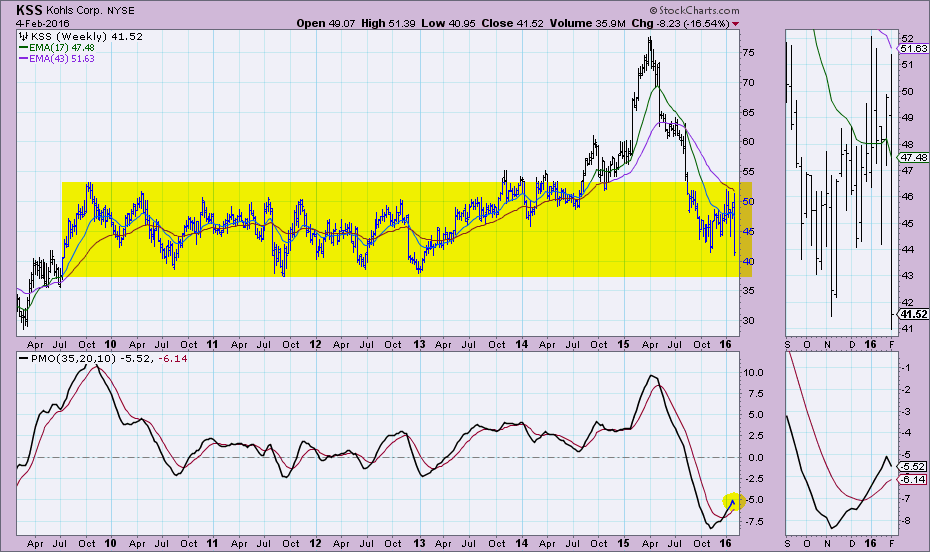
Task: Select the 'EMA(17) 47.48' legend text
Action: (x=62, y=47)
